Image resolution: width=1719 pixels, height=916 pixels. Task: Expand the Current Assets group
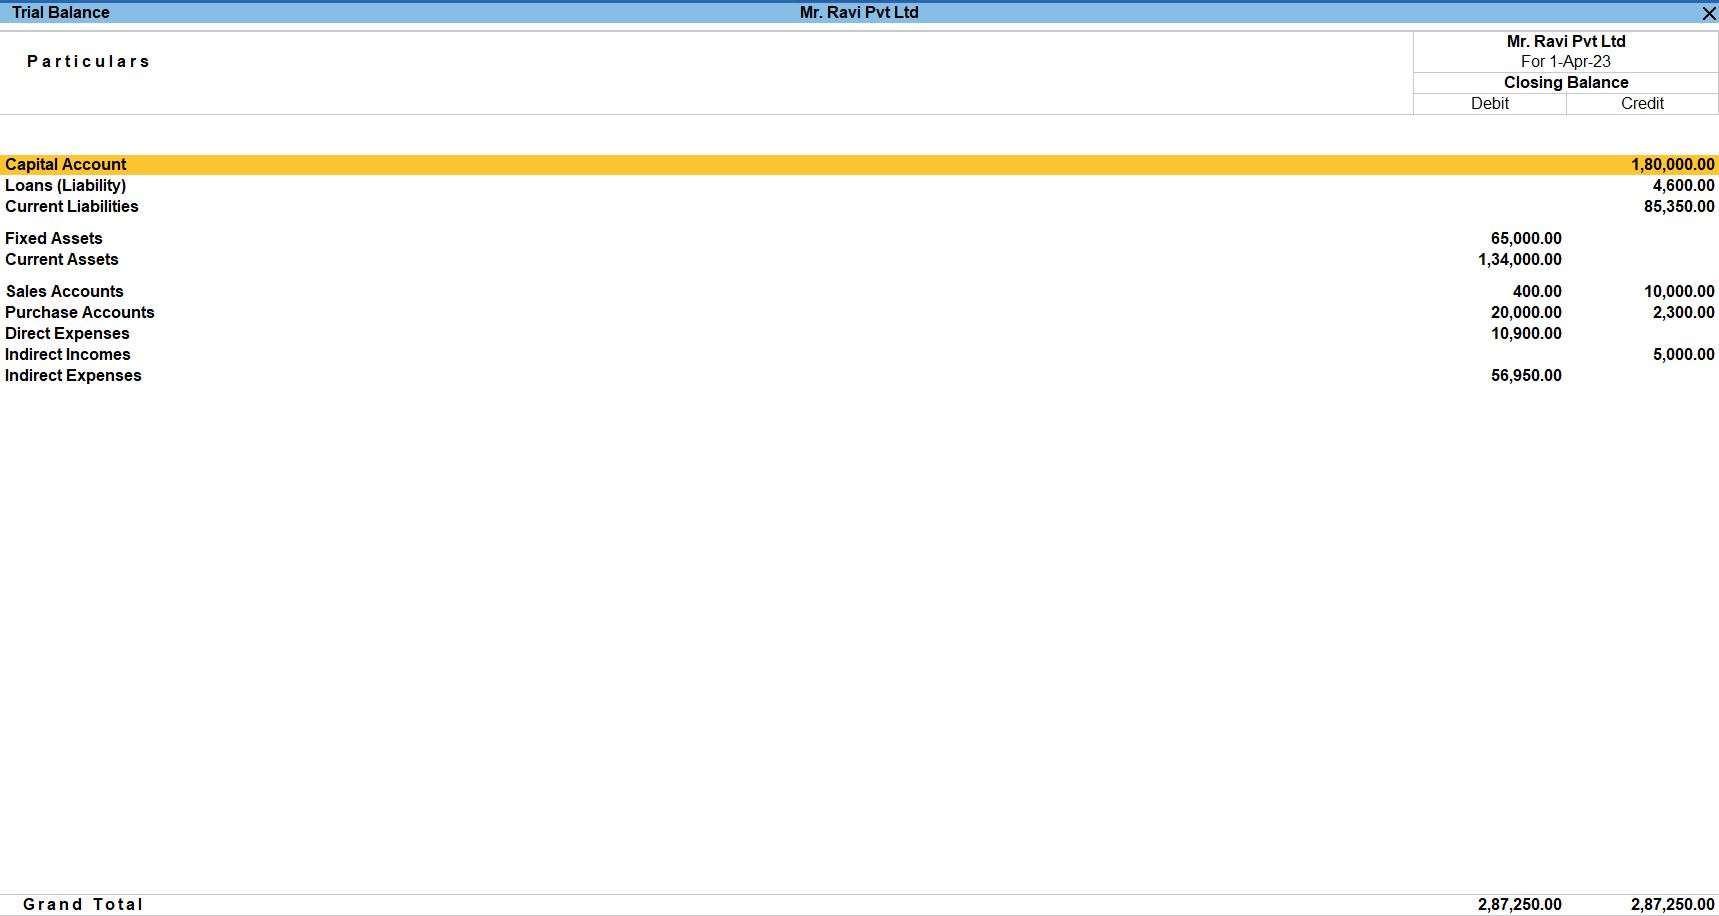[x=62, y=260]
